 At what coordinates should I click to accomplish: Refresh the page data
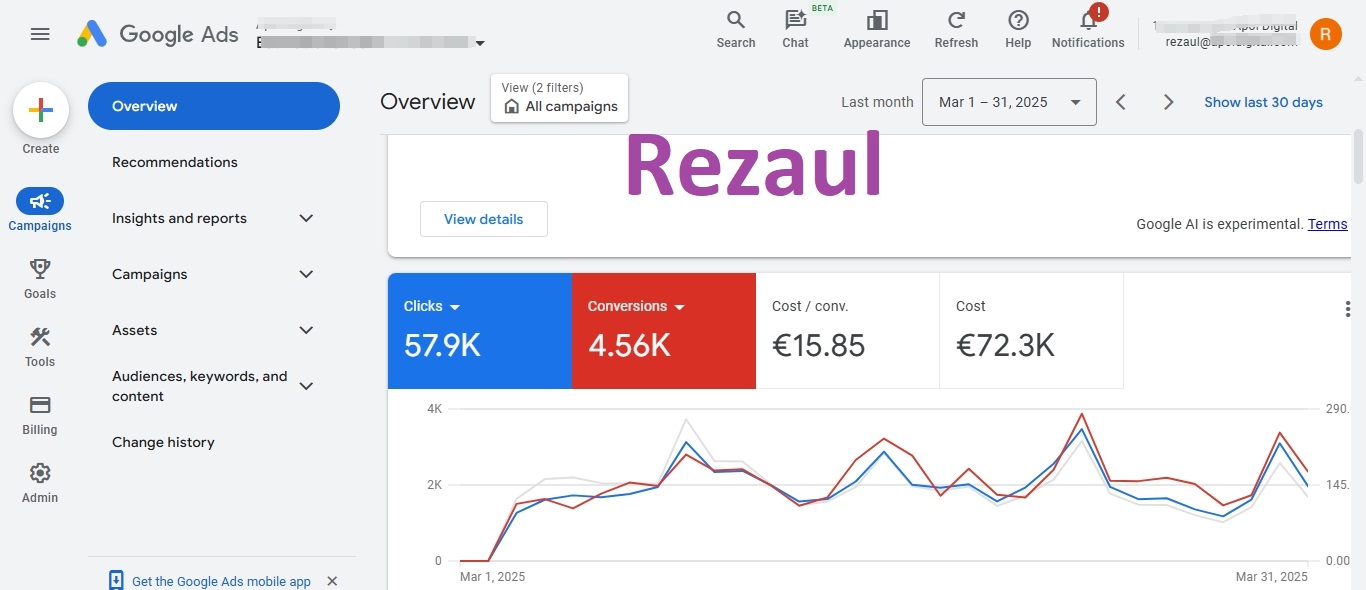[x=956, y=29]
